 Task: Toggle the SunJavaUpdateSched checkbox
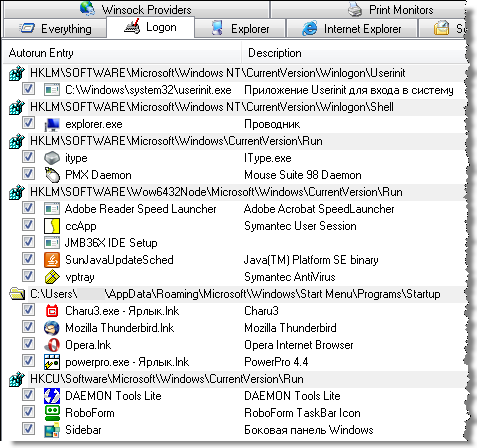pyautogui.click(x=28, y=259)
